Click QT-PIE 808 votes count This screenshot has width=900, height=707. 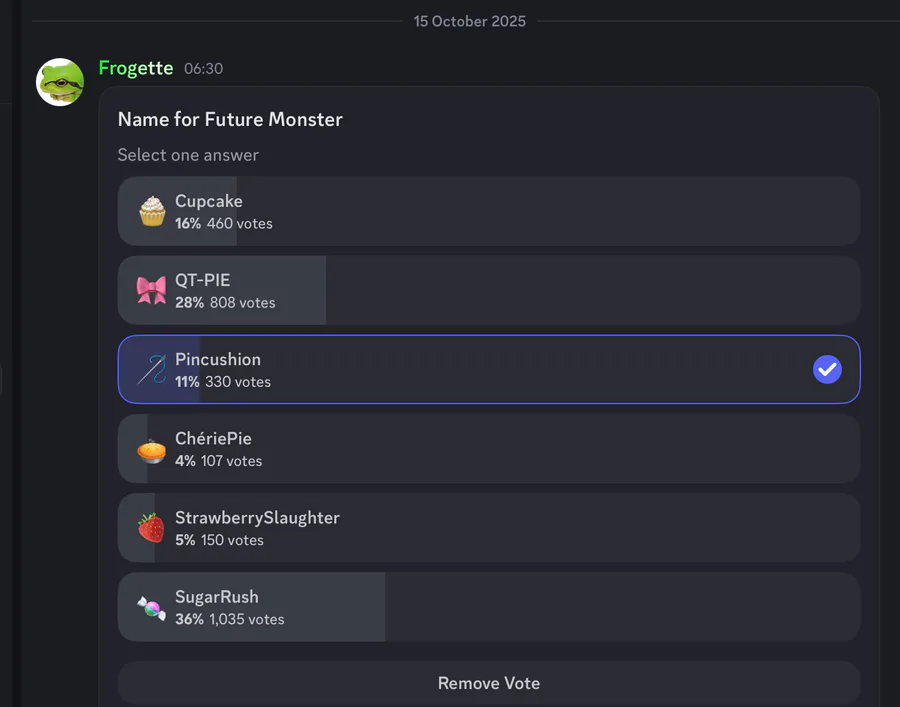tap(242, 302)
